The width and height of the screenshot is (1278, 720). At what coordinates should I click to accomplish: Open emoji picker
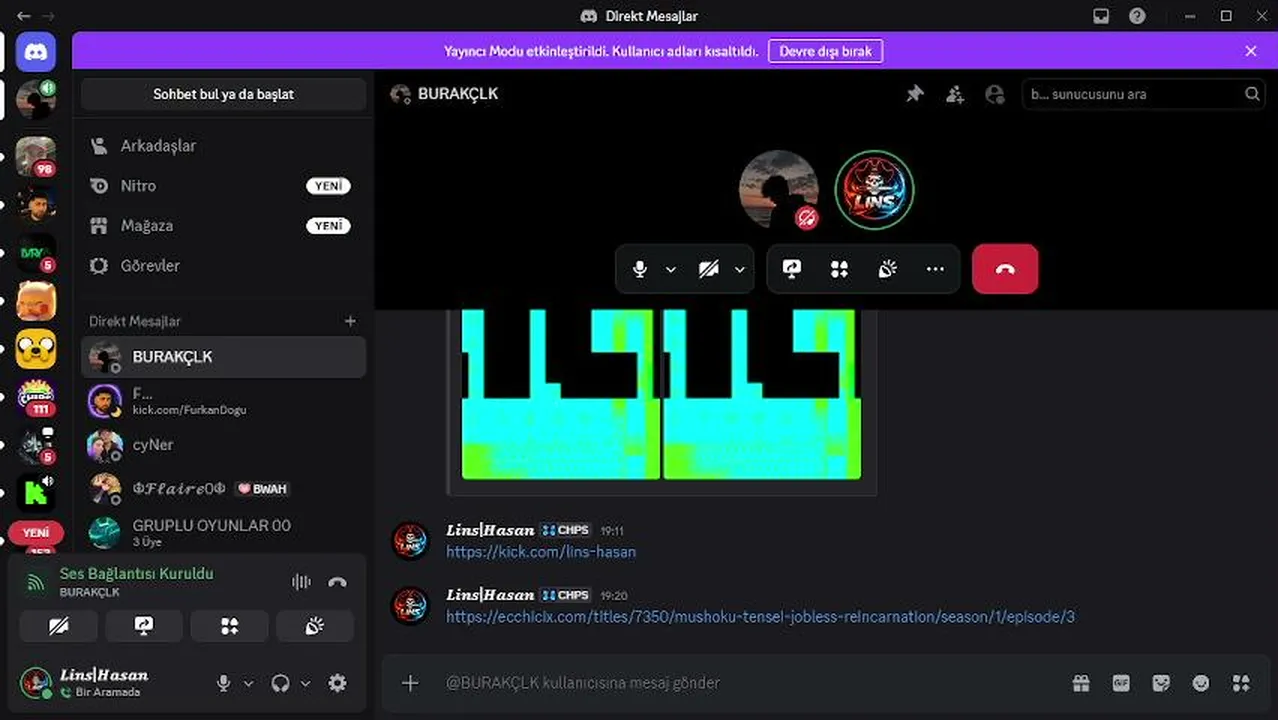[1201, 683]
